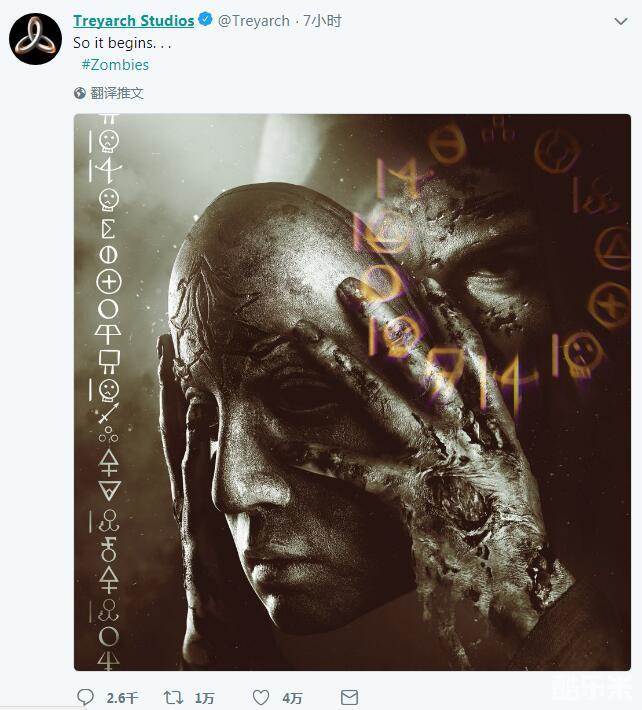Open the #Zombies hashtag

(115, 65)
